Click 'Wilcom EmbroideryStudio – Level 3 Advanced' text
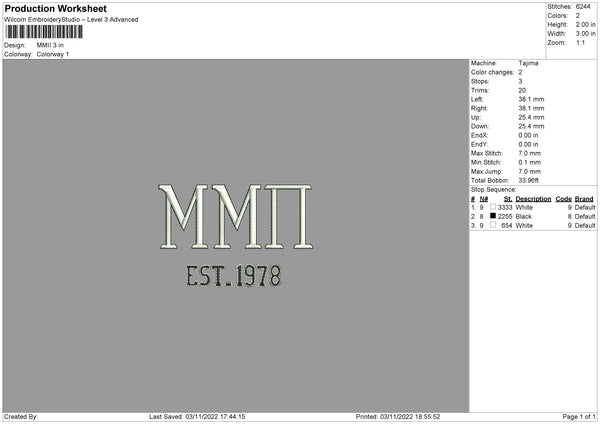This screenshot has height=424, width=600. 71,20
